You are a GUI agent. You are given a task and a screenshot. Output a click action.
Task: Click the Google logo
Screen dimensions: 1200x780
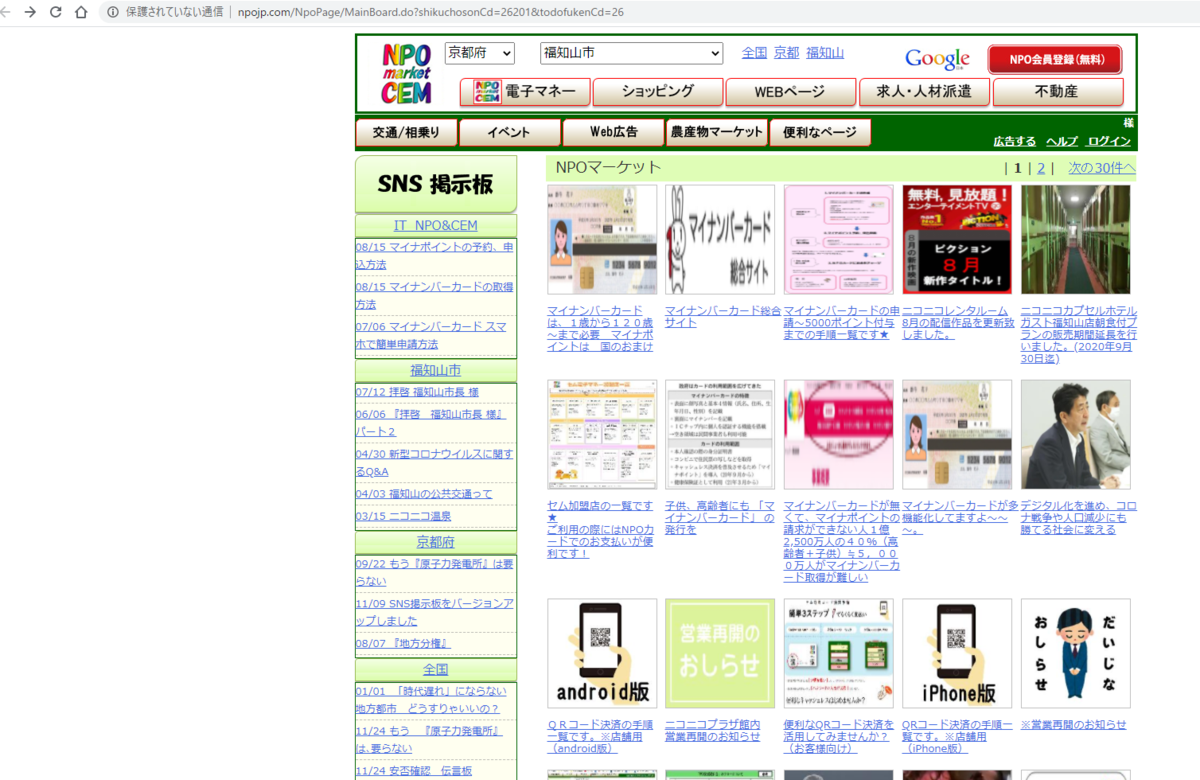point(937,59)
